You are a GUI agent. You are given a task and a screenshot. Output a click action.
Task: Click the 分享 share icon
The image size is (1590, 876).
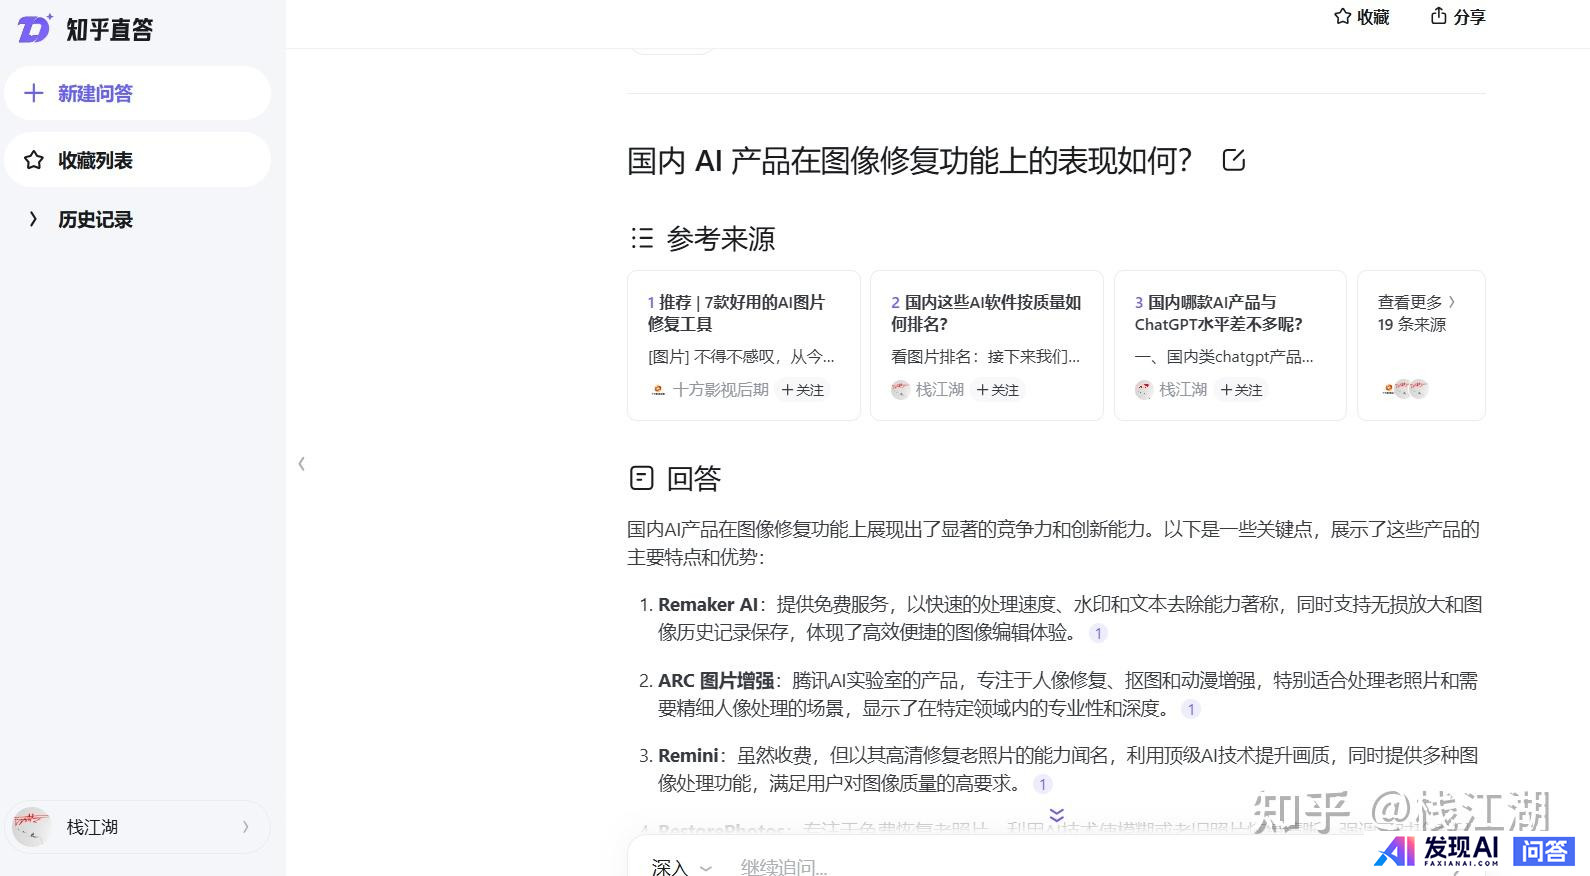tap(1438, 17)
